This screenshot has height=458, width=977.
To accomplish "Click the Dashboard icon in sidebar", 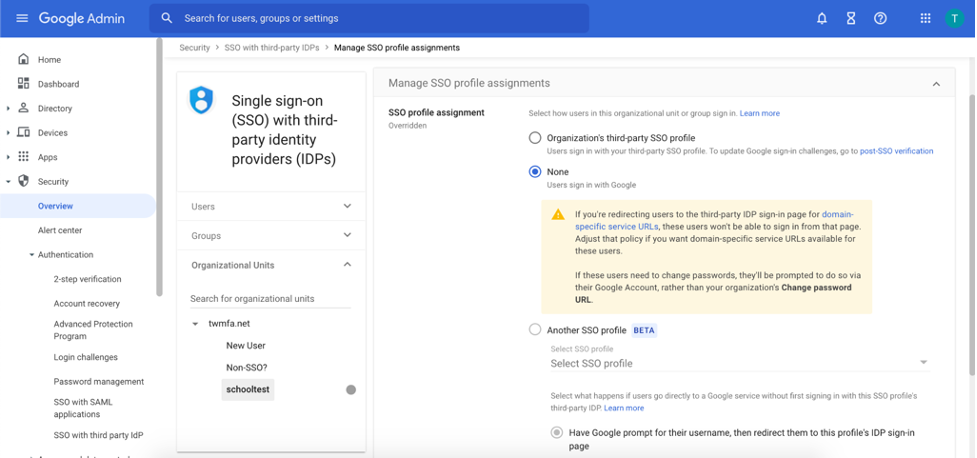I will point(24,83).
